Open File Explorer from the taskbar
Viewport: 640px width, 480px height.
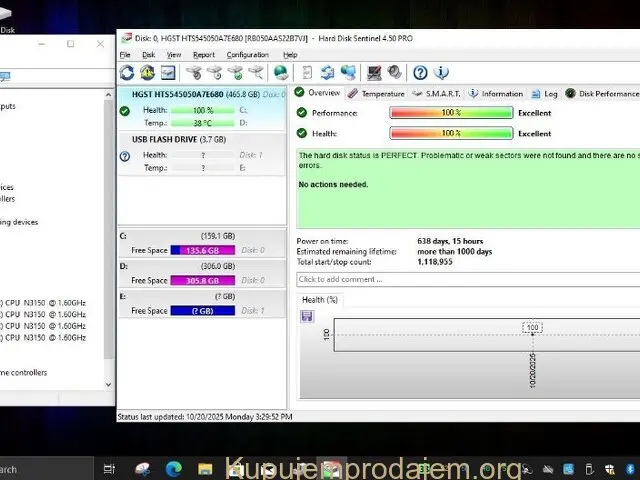point(205,468)
